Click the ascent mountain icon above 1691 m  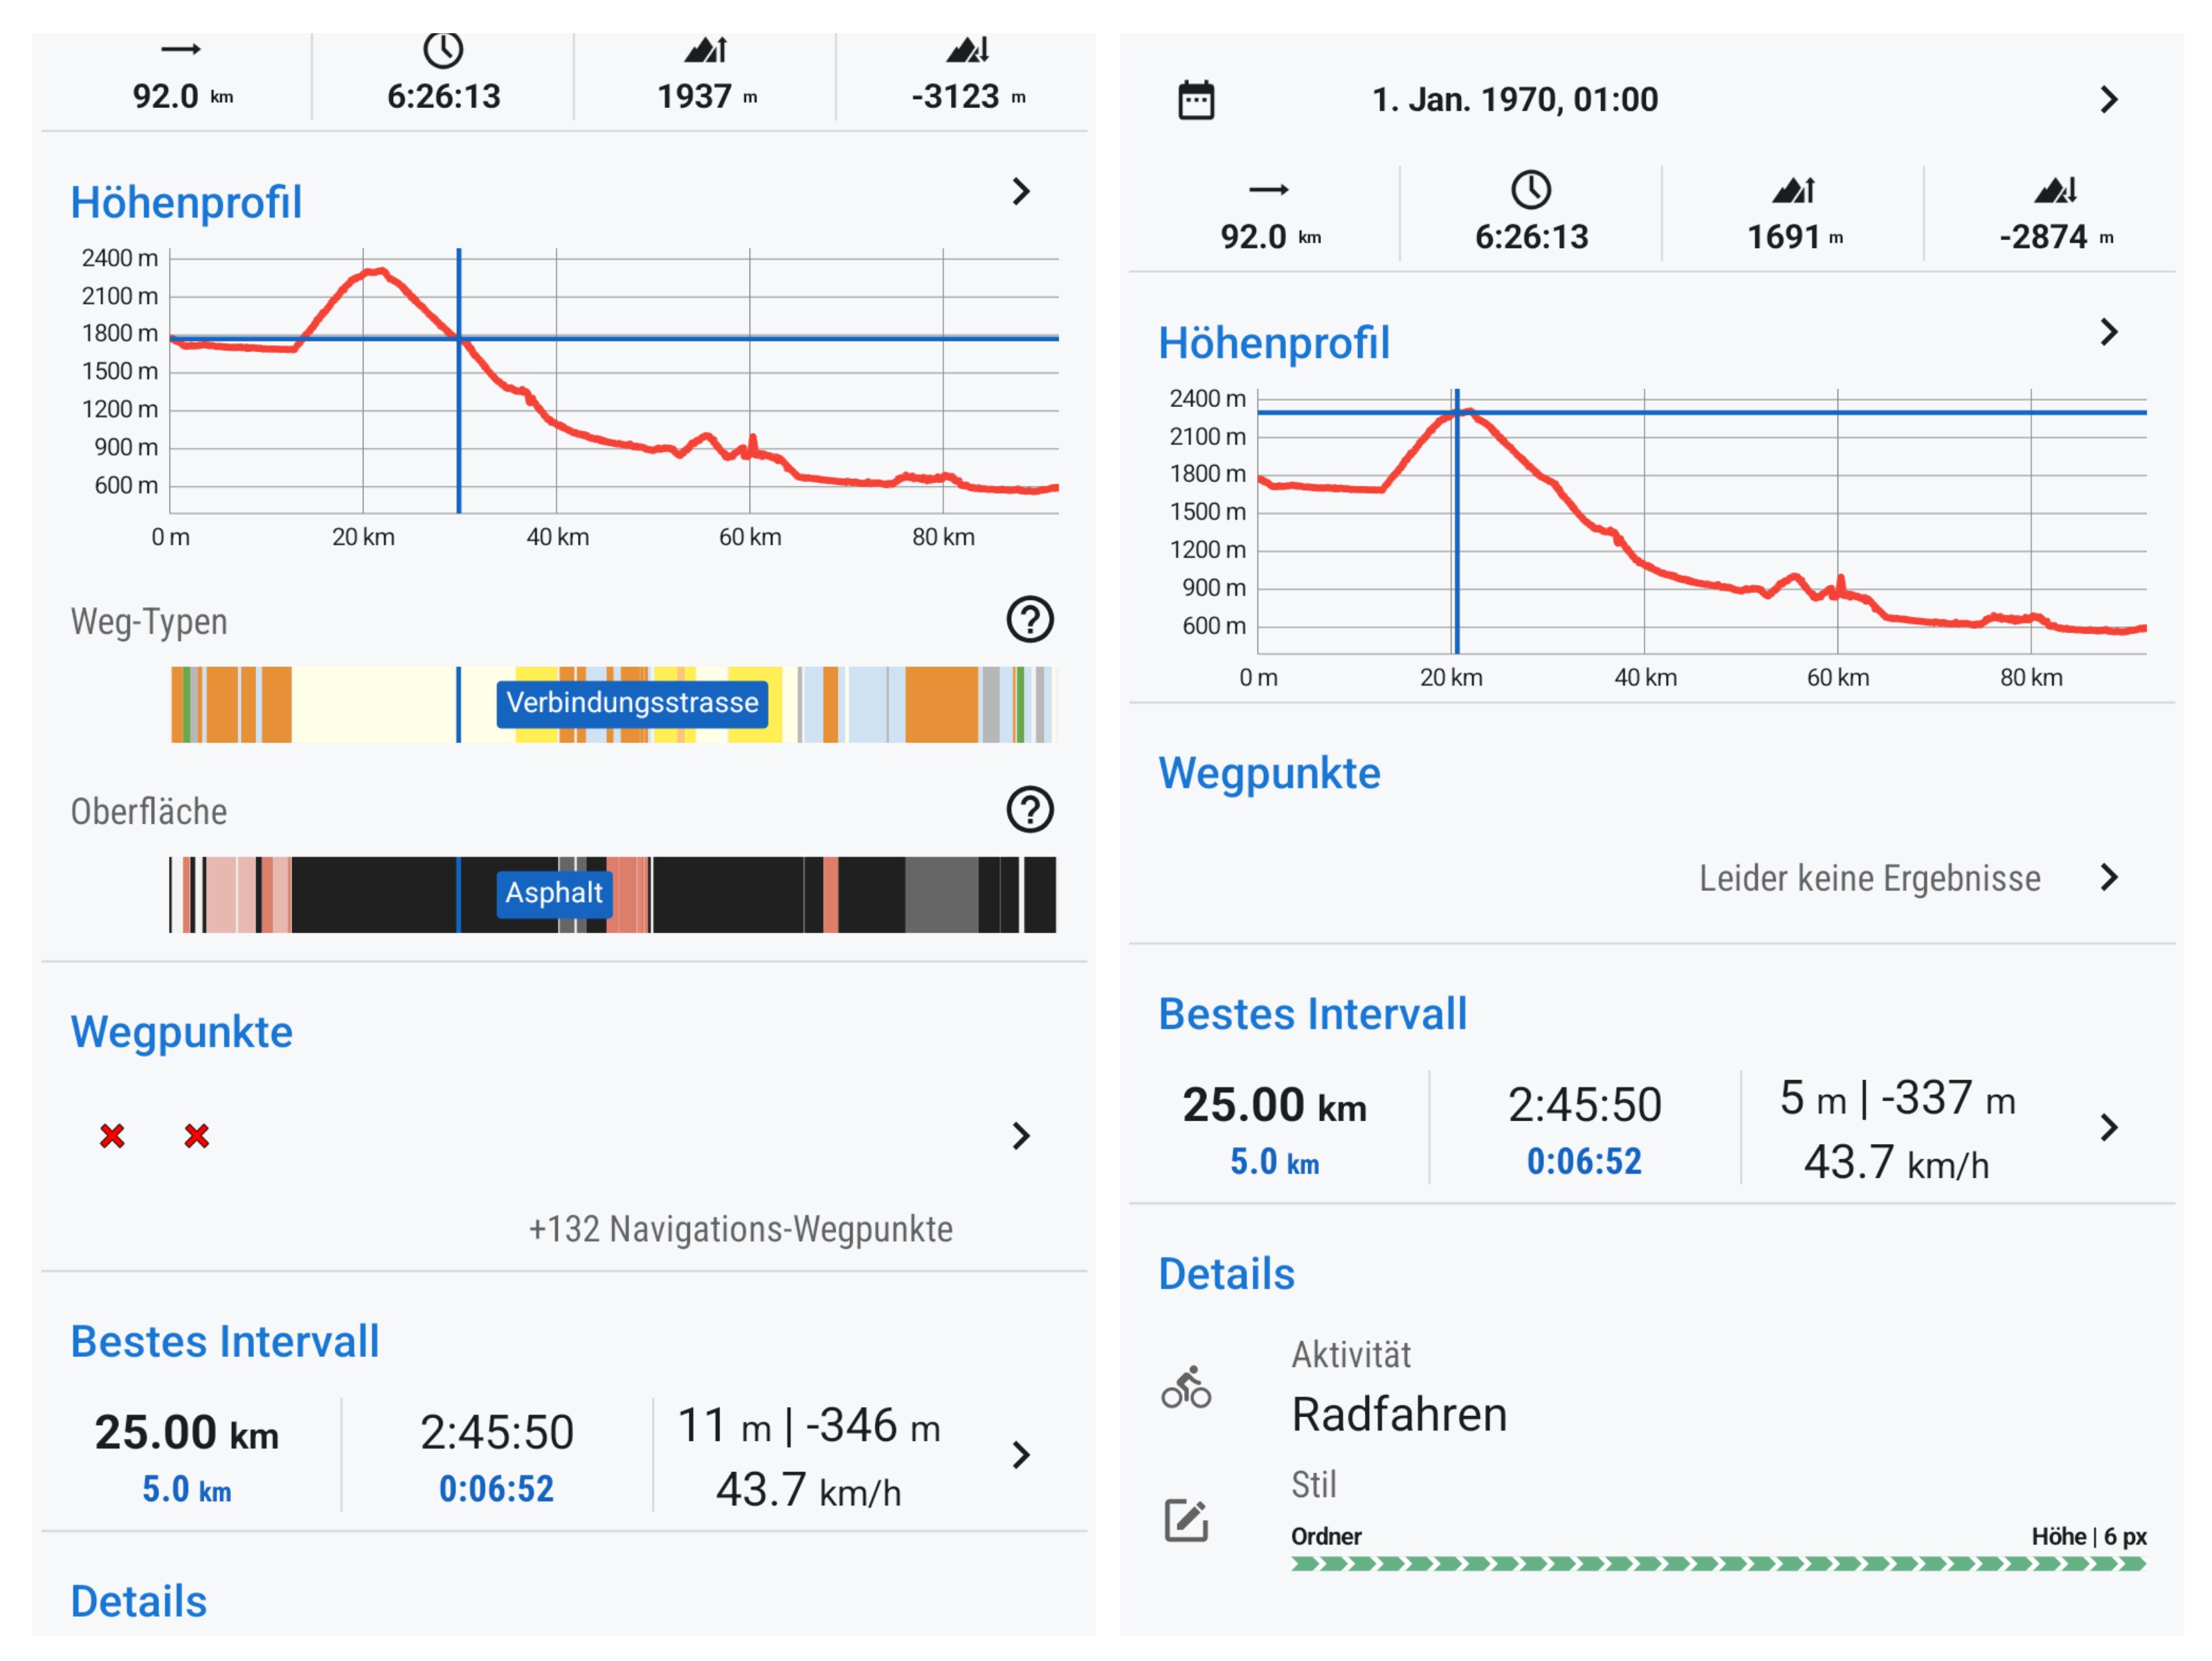coord(1793,190)
